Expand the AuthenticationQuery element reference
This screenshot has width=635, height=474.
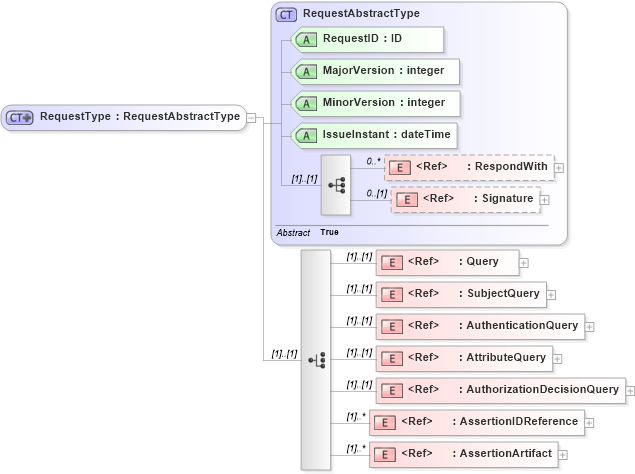pos(590,327)
